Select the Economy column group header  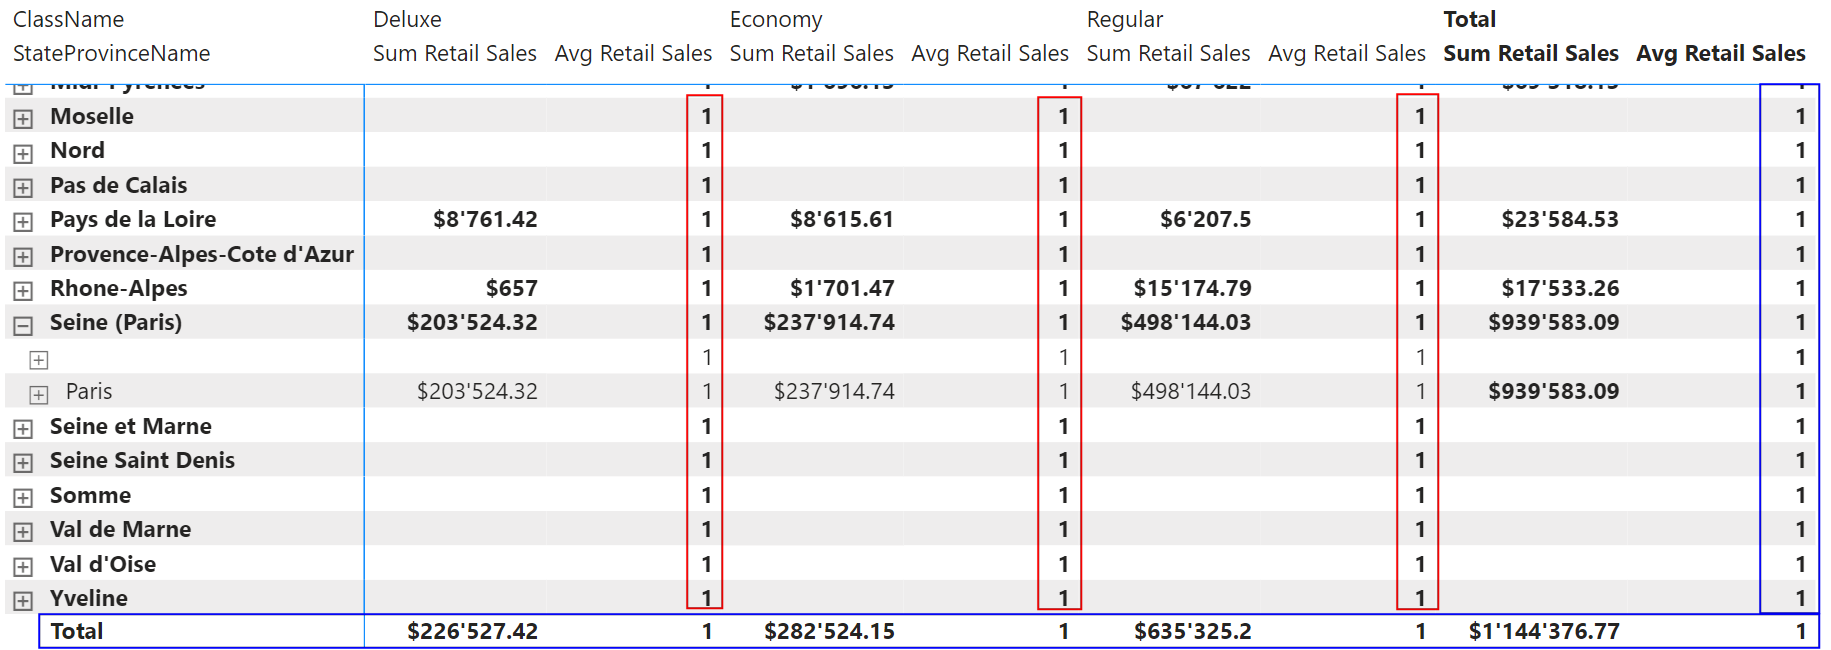776,20
